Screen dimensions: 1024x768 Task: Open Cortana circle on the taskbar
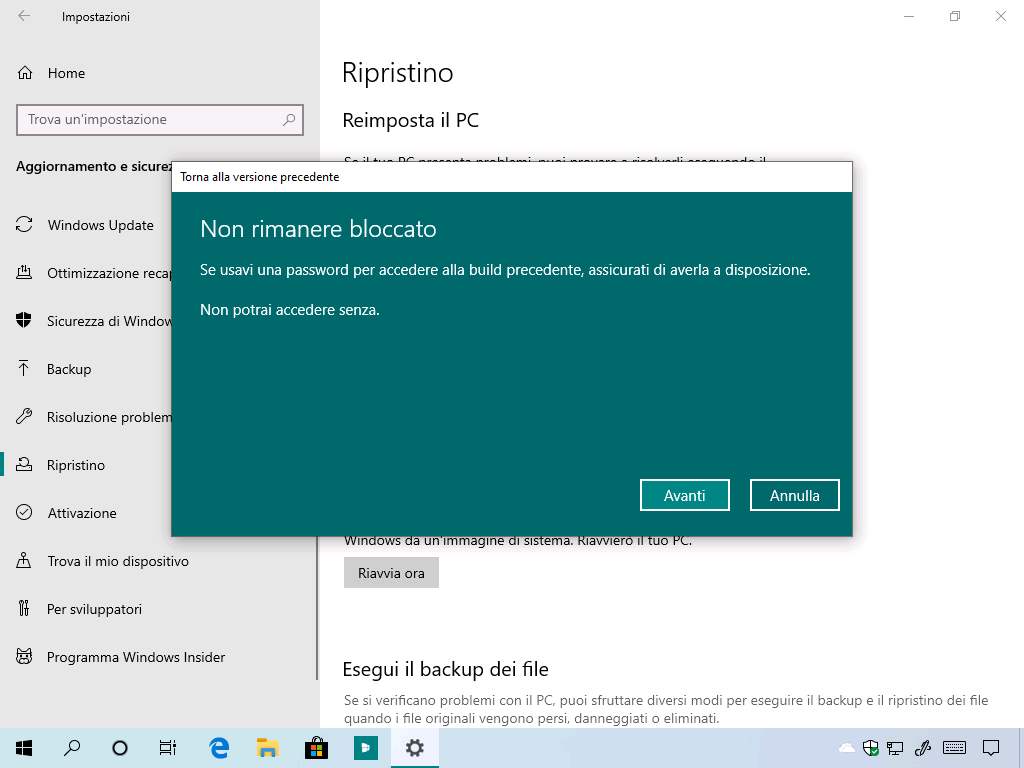point(120,748)
